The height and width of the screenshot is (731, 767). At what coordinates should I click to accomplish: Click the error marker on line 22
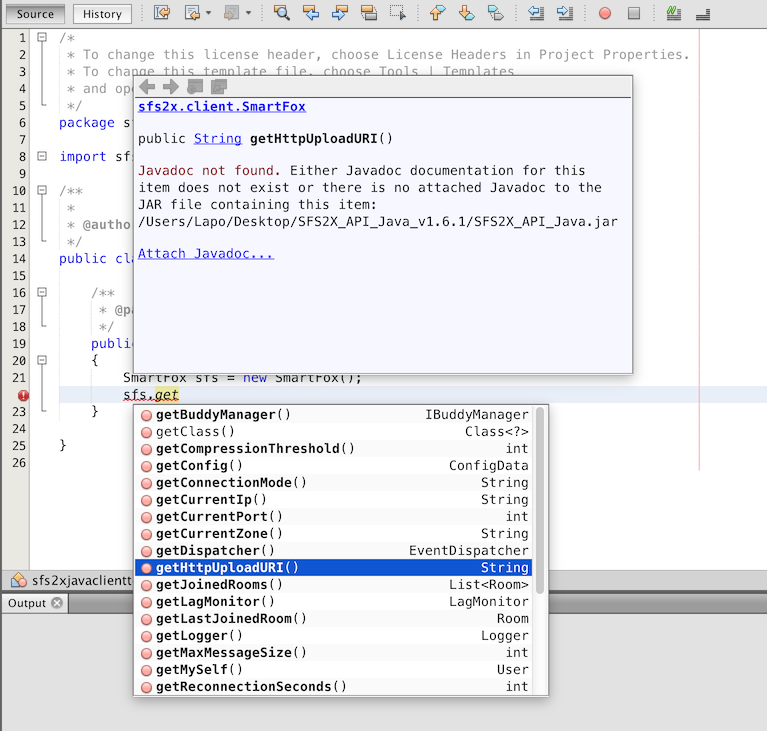pyautogui.click(x=23, y=395)
